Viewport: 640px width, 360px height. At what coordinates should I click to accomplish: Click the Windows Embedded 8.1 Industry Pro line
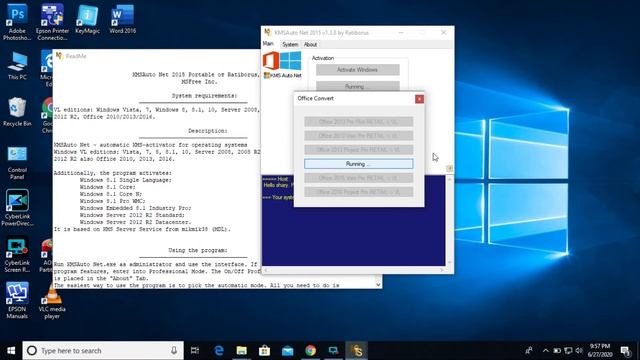click(x=135, y=208)
